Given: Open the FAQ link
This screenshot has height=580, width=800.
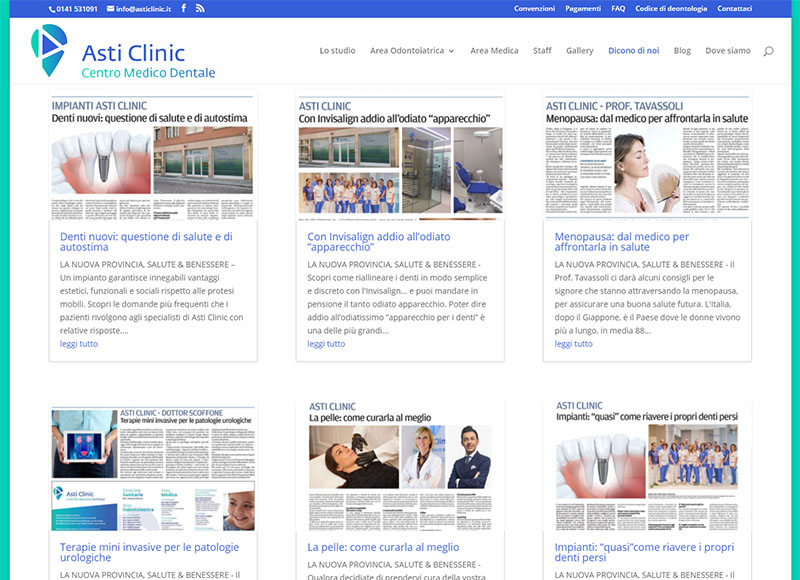Looking at the screenshot, I should (x=618, y=9).
